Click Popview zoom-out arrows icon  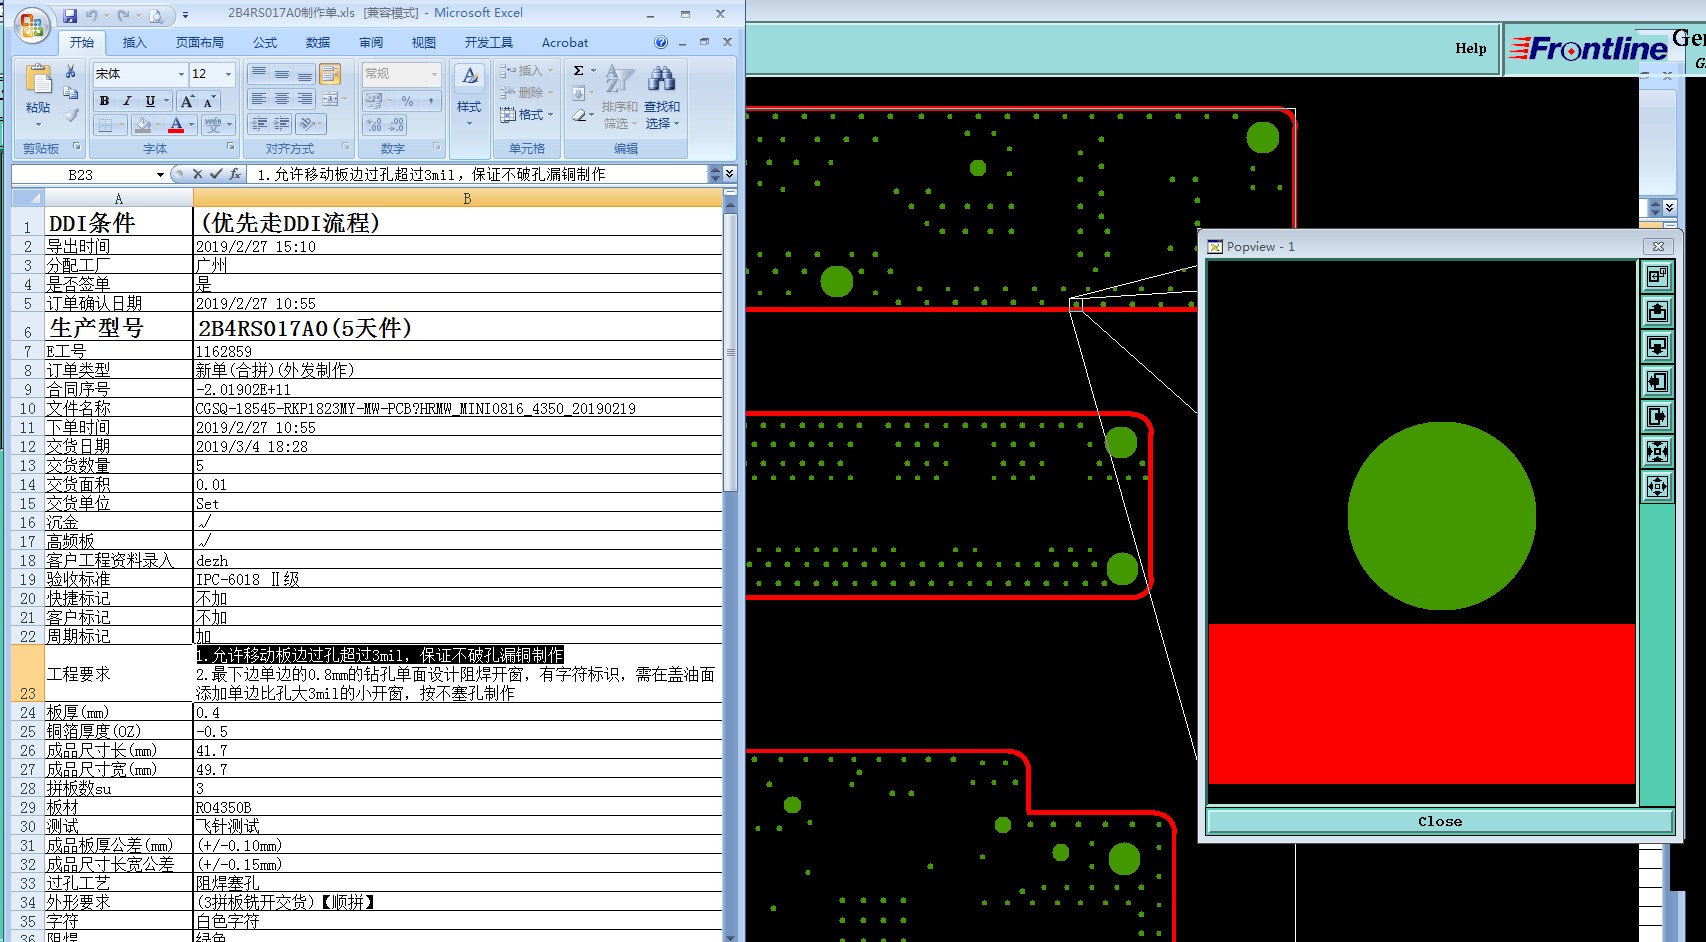(1657, 487)
